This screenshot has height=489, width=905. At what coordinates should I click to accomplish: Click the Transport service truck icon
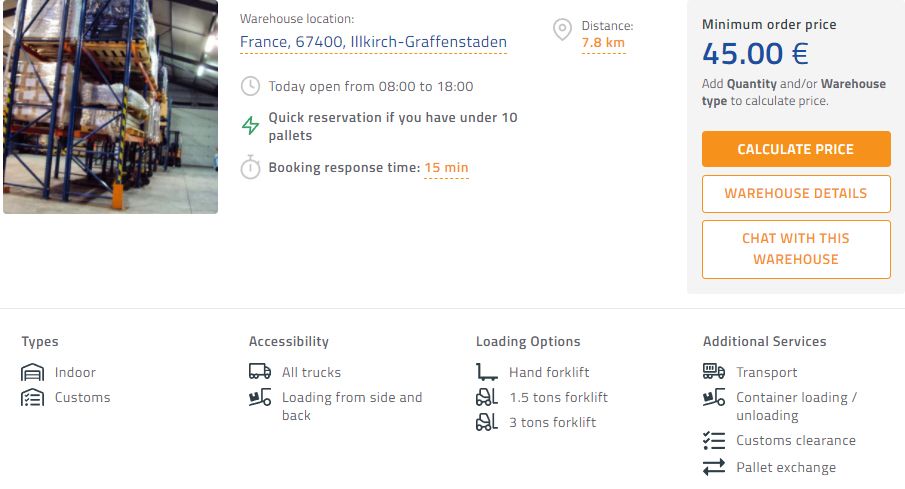coord(714,372)
